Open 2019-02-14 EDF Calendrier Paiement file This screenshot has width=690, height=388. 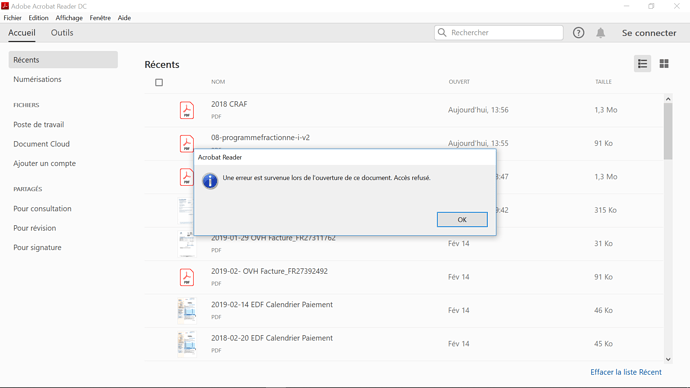tap(272, 305)
